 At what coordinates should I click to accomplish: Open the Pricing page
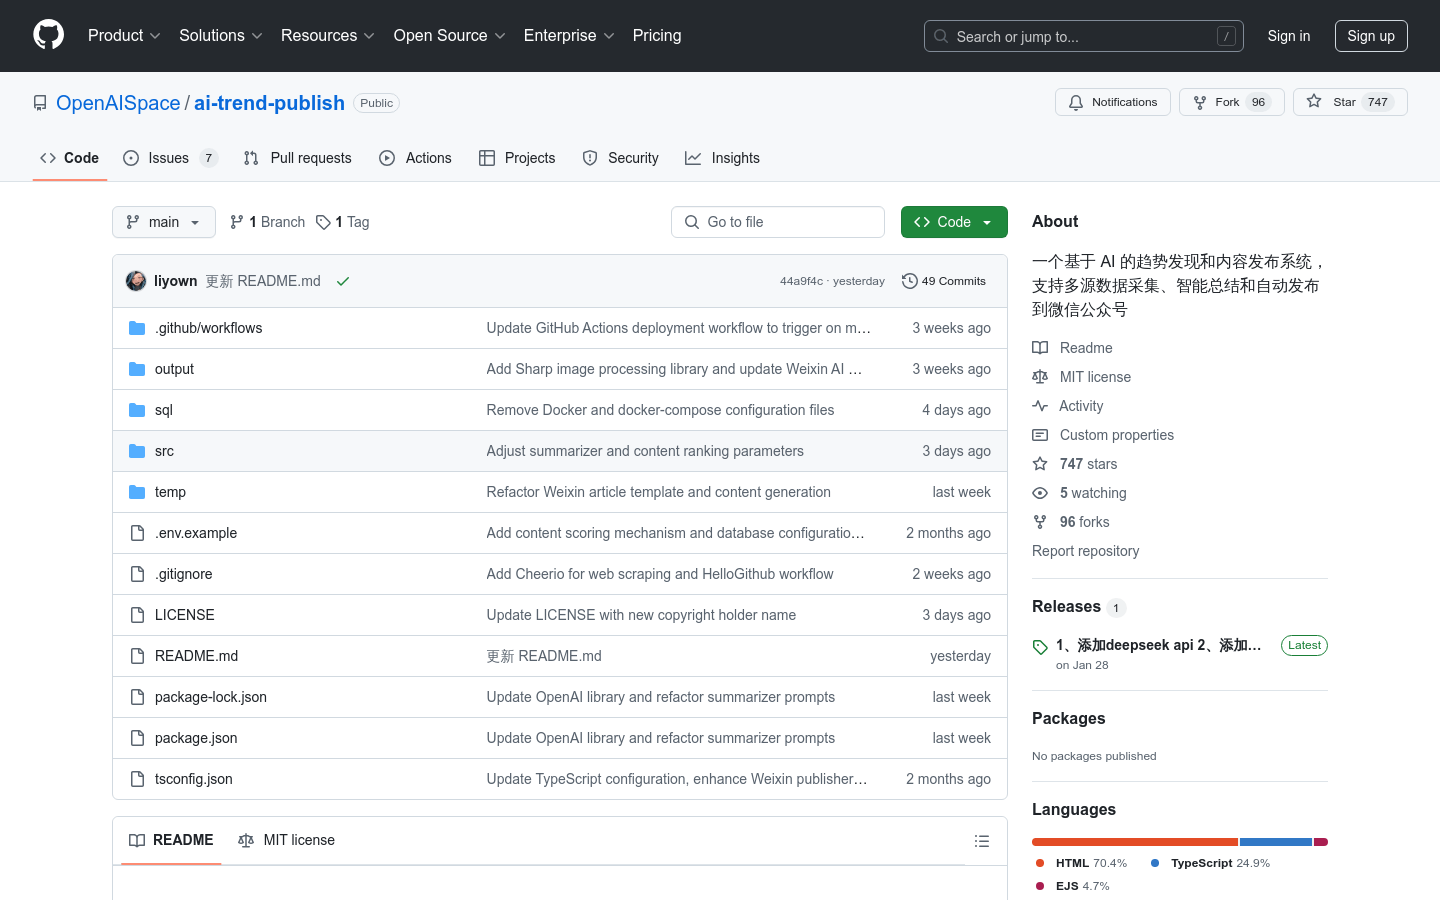pos(657,36)
